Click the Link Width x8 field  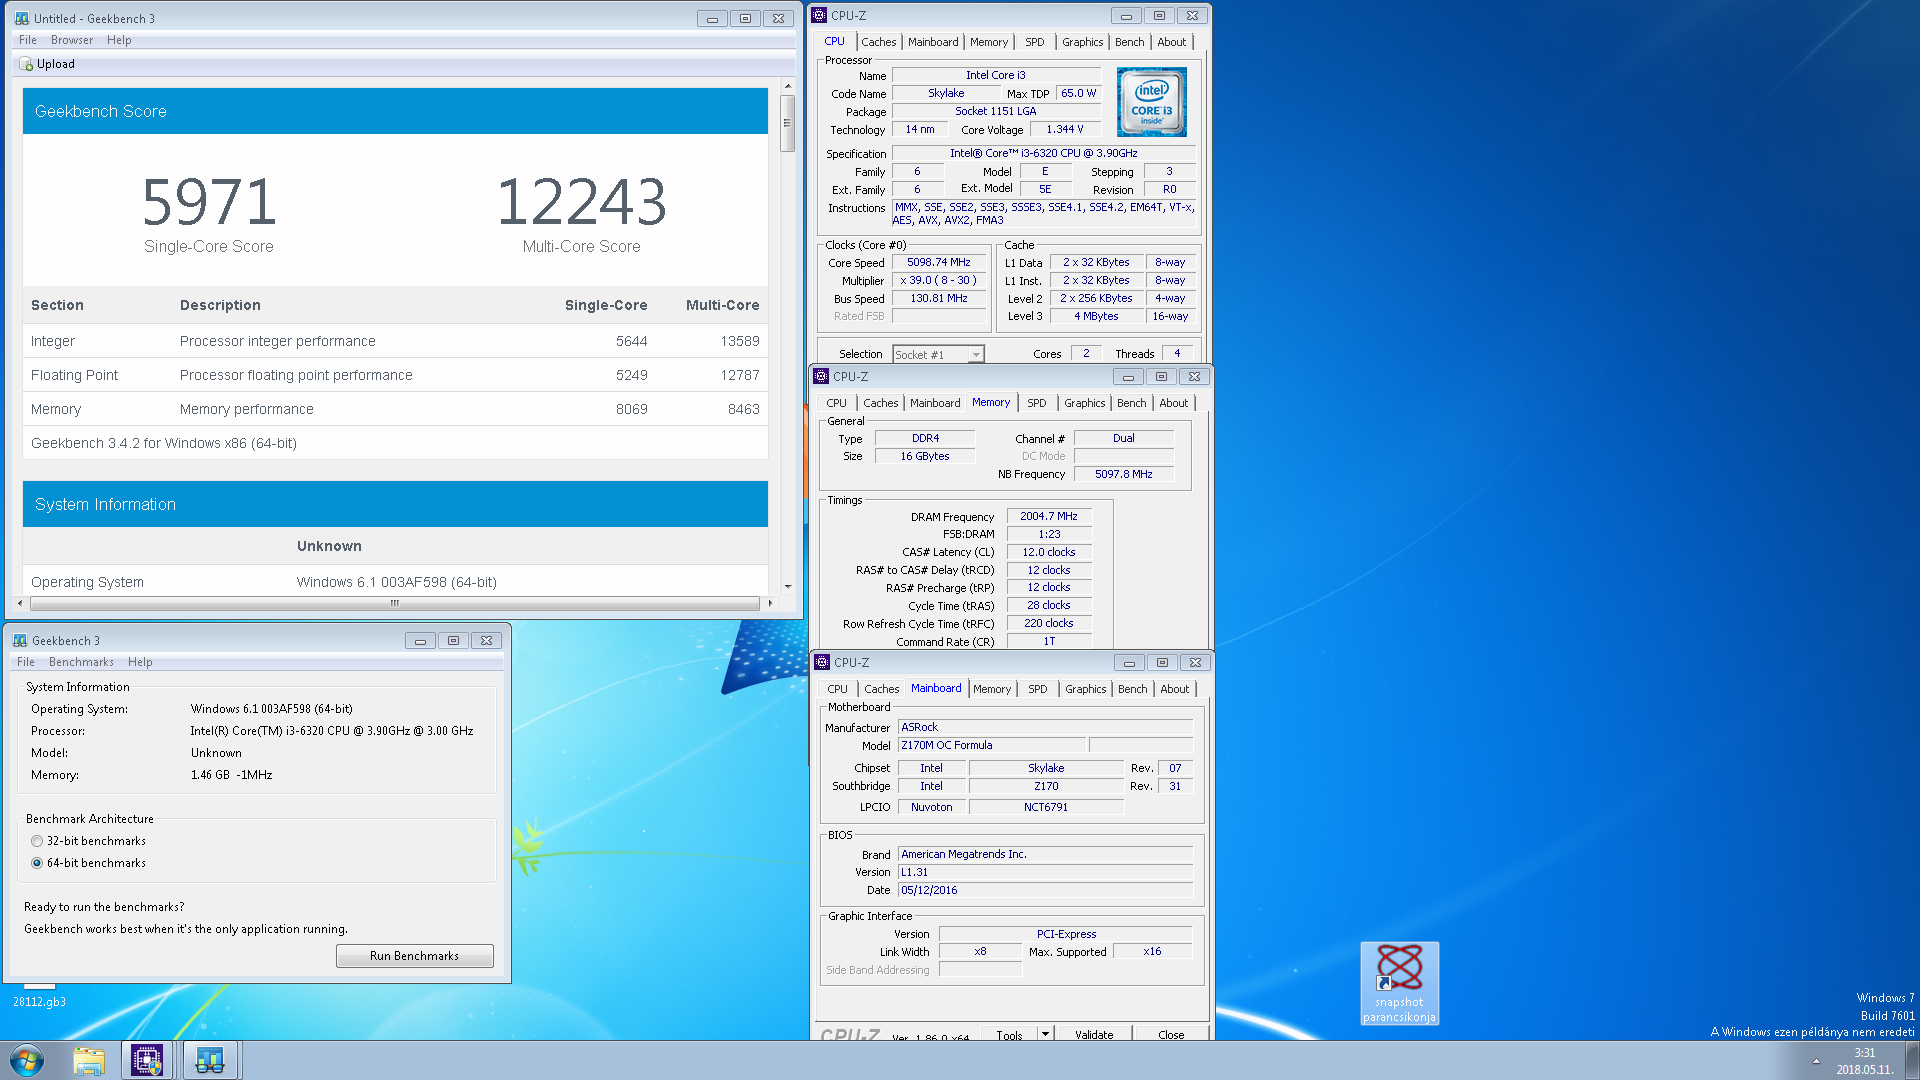pyautogui.click(x=980, y=951)
